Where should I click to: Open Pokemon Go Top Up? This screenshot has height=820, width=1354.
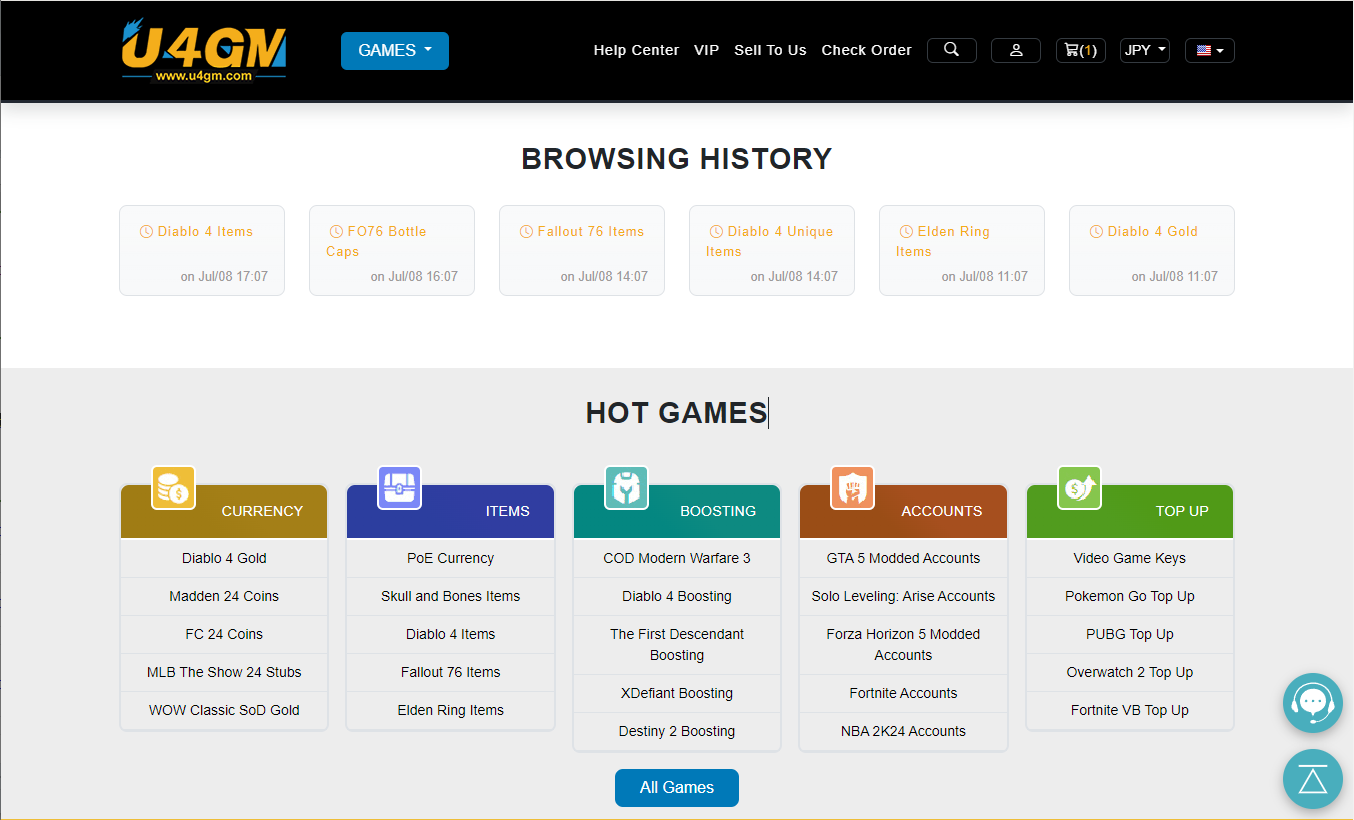[1130, 596]
